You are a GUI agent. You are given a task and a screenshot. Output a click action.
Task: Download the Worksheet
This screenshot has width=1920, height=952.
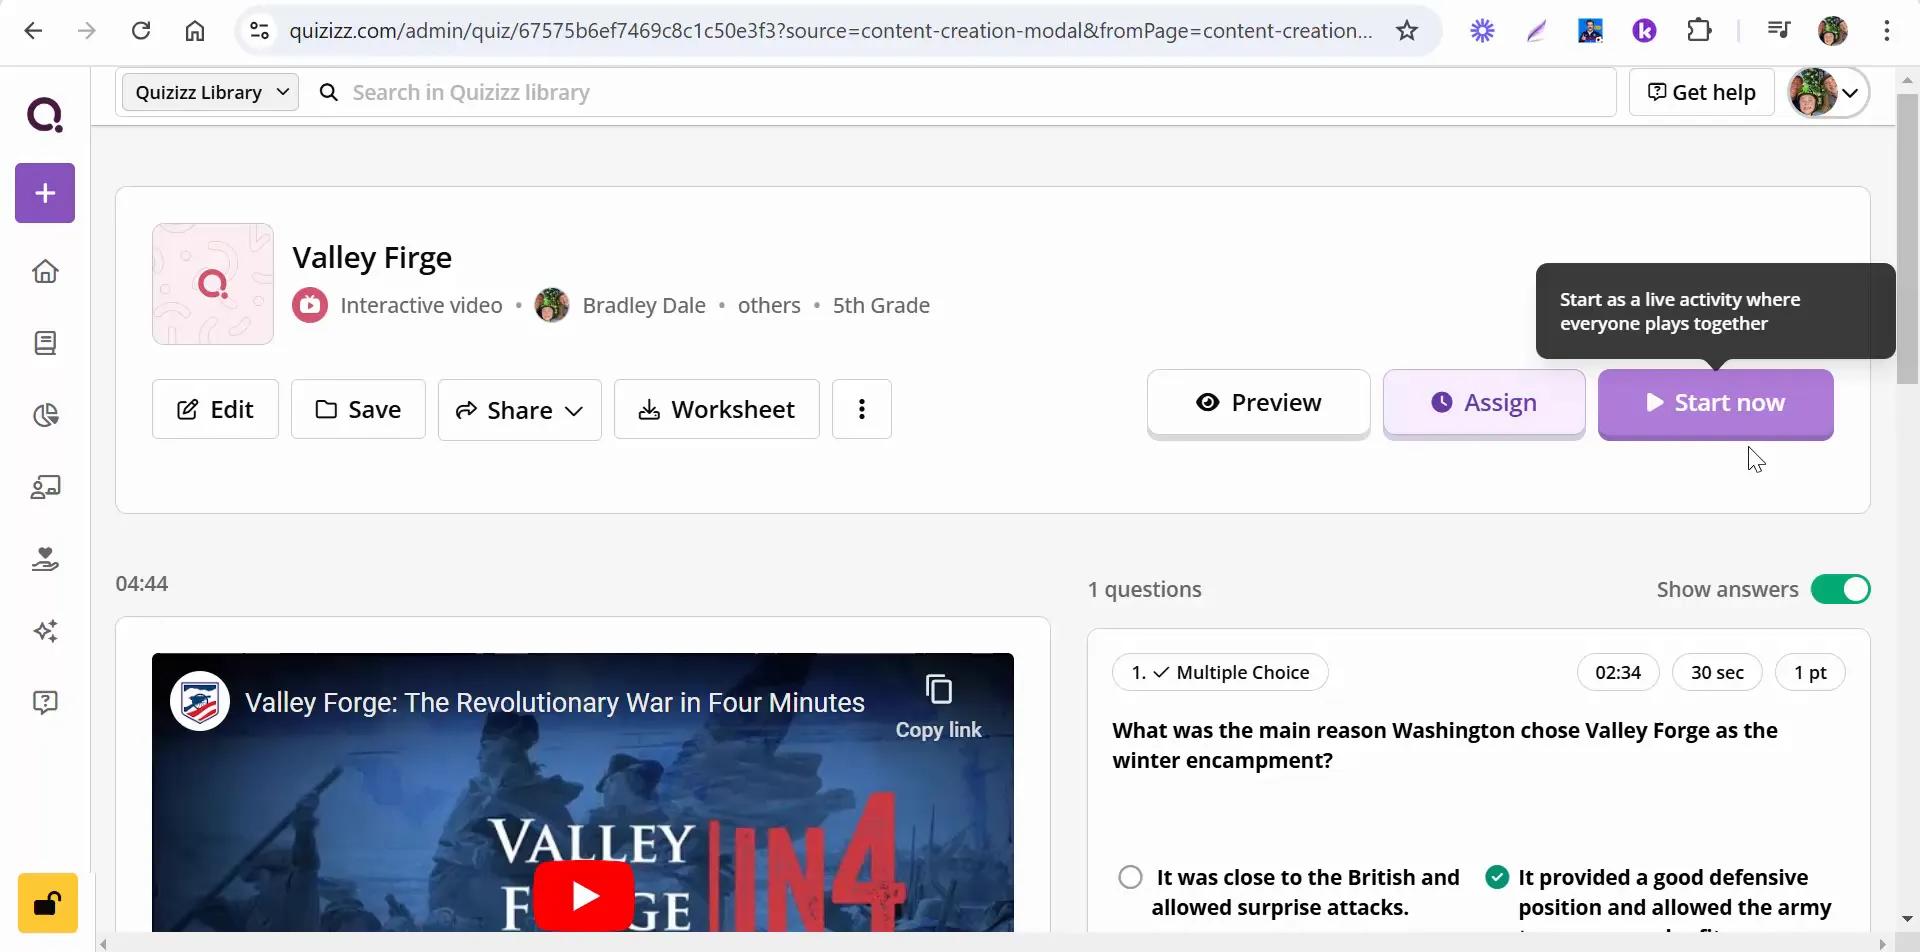pyautogui.click(x=717, y=409)
